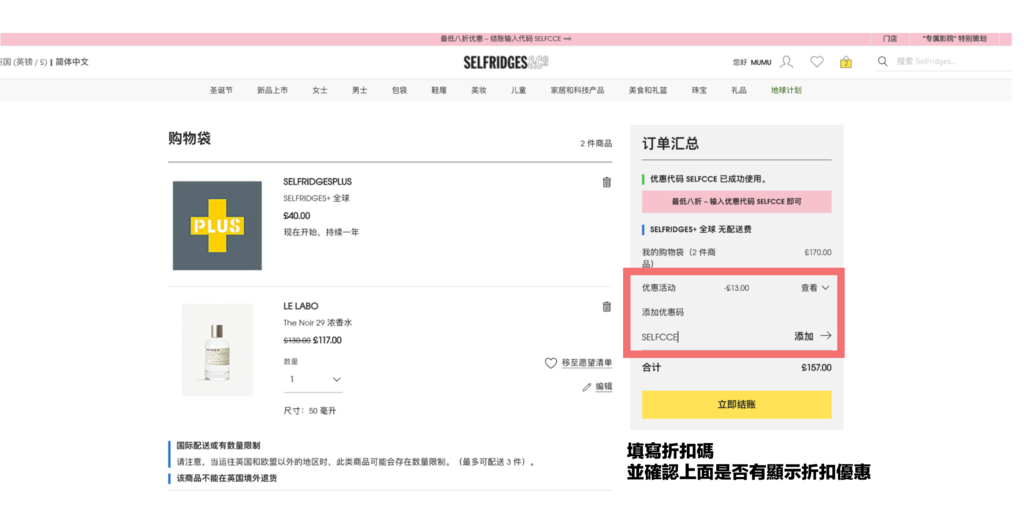The width and height of the screenshot is (1024, 510).
Task: Open the 家居和科技产品 menu
Action: 577,91
